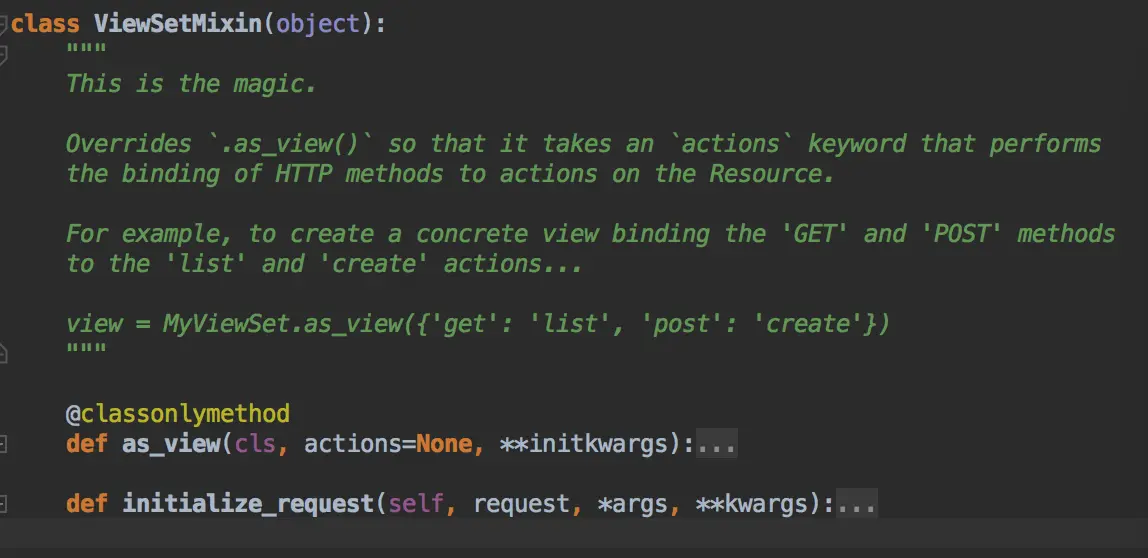Expand the initialize_request method fold marker
The height and width of the screenshot is (558, 1148).
tap(3, 504)
